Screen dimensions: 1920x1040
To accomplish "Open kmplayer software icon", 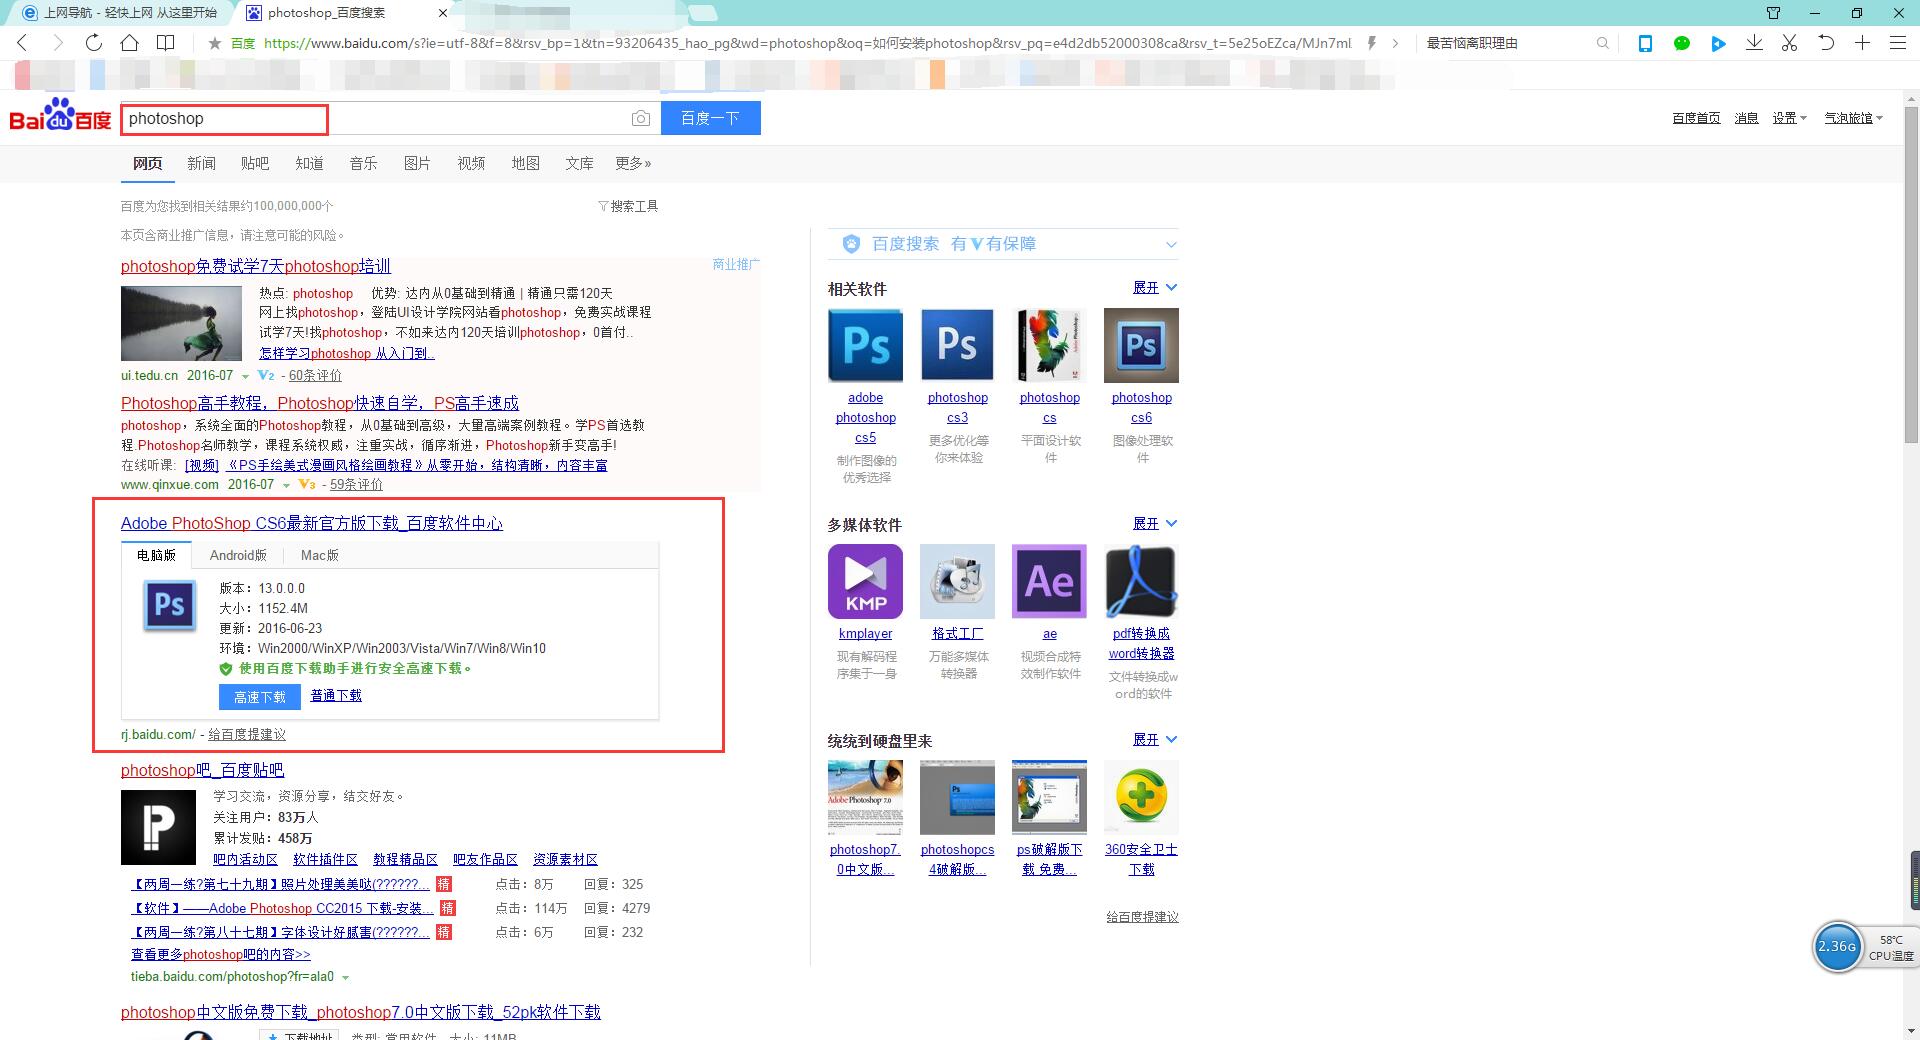I will tap(865, 582).
